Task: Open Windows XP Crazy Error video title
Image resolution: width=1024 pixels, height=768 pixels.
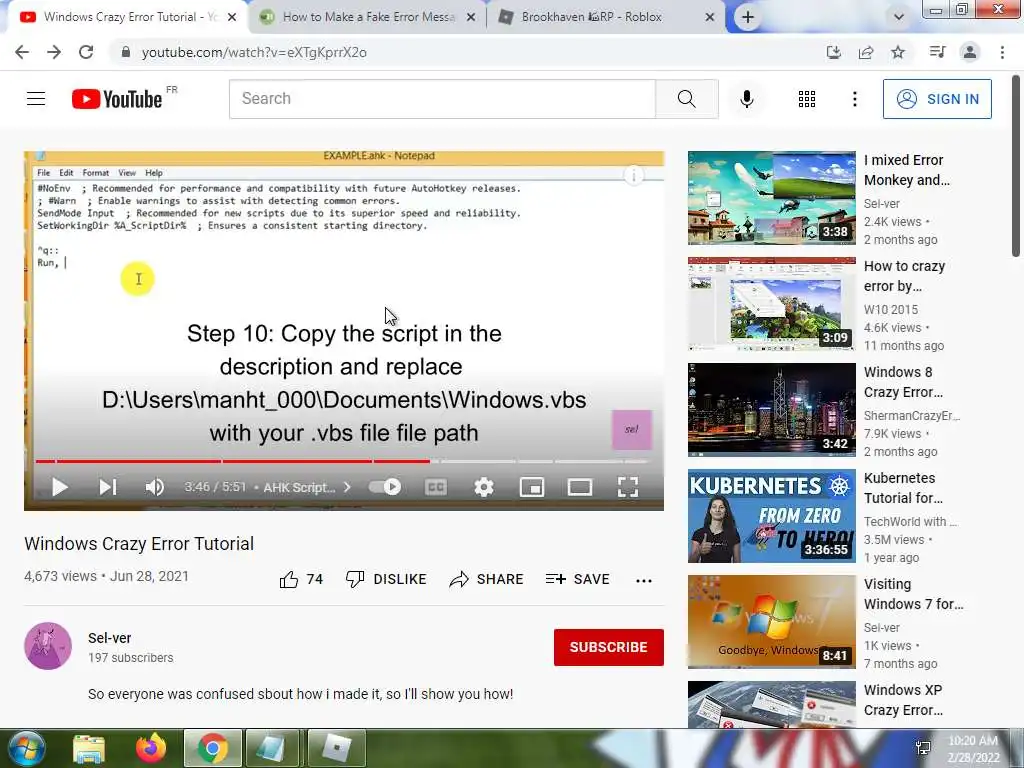Action: coord(903,700)
